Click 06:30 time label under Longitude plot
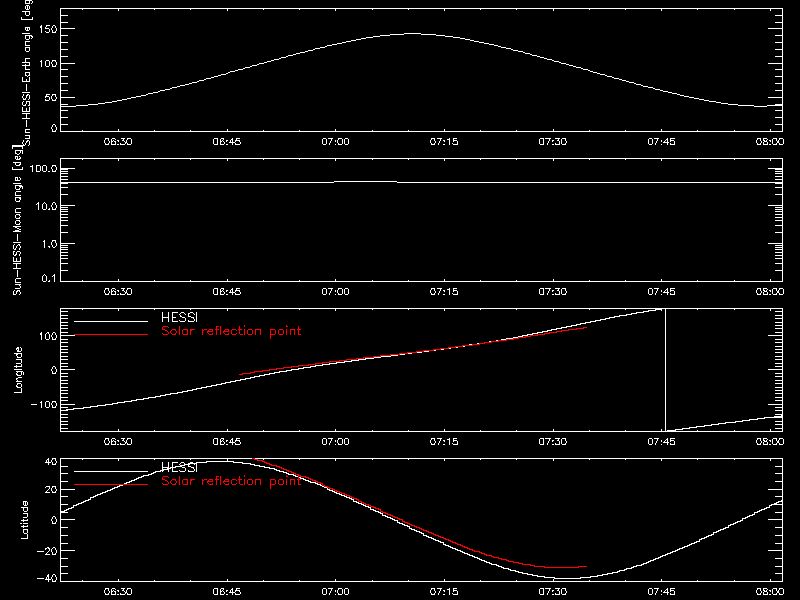Viewport: 800px width, 600px height. pos(118,442)
